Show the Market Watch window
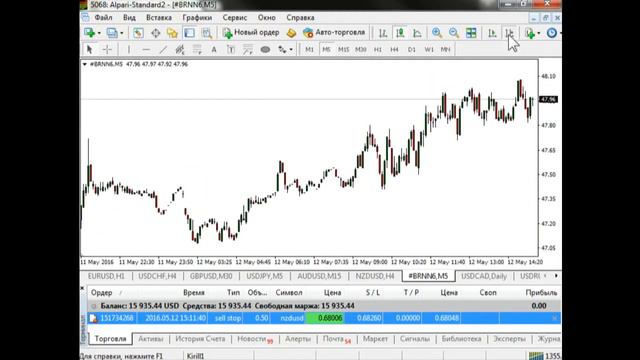The height and width of the screenshot is (360, 640). [138, 33]
